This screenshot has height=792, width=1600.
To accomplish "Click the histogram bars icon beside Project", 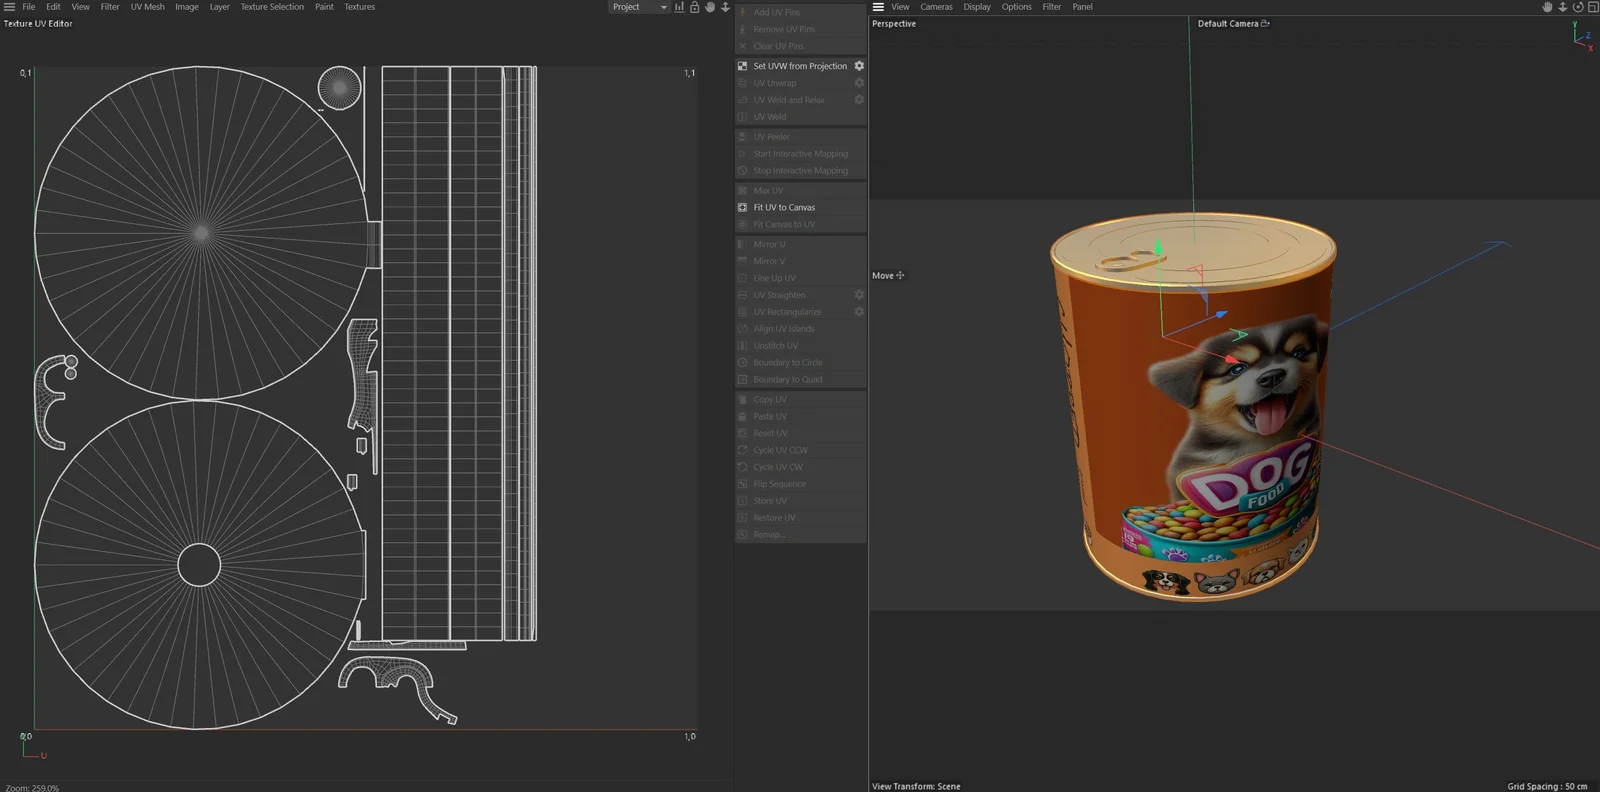I will tap(679, 7).
